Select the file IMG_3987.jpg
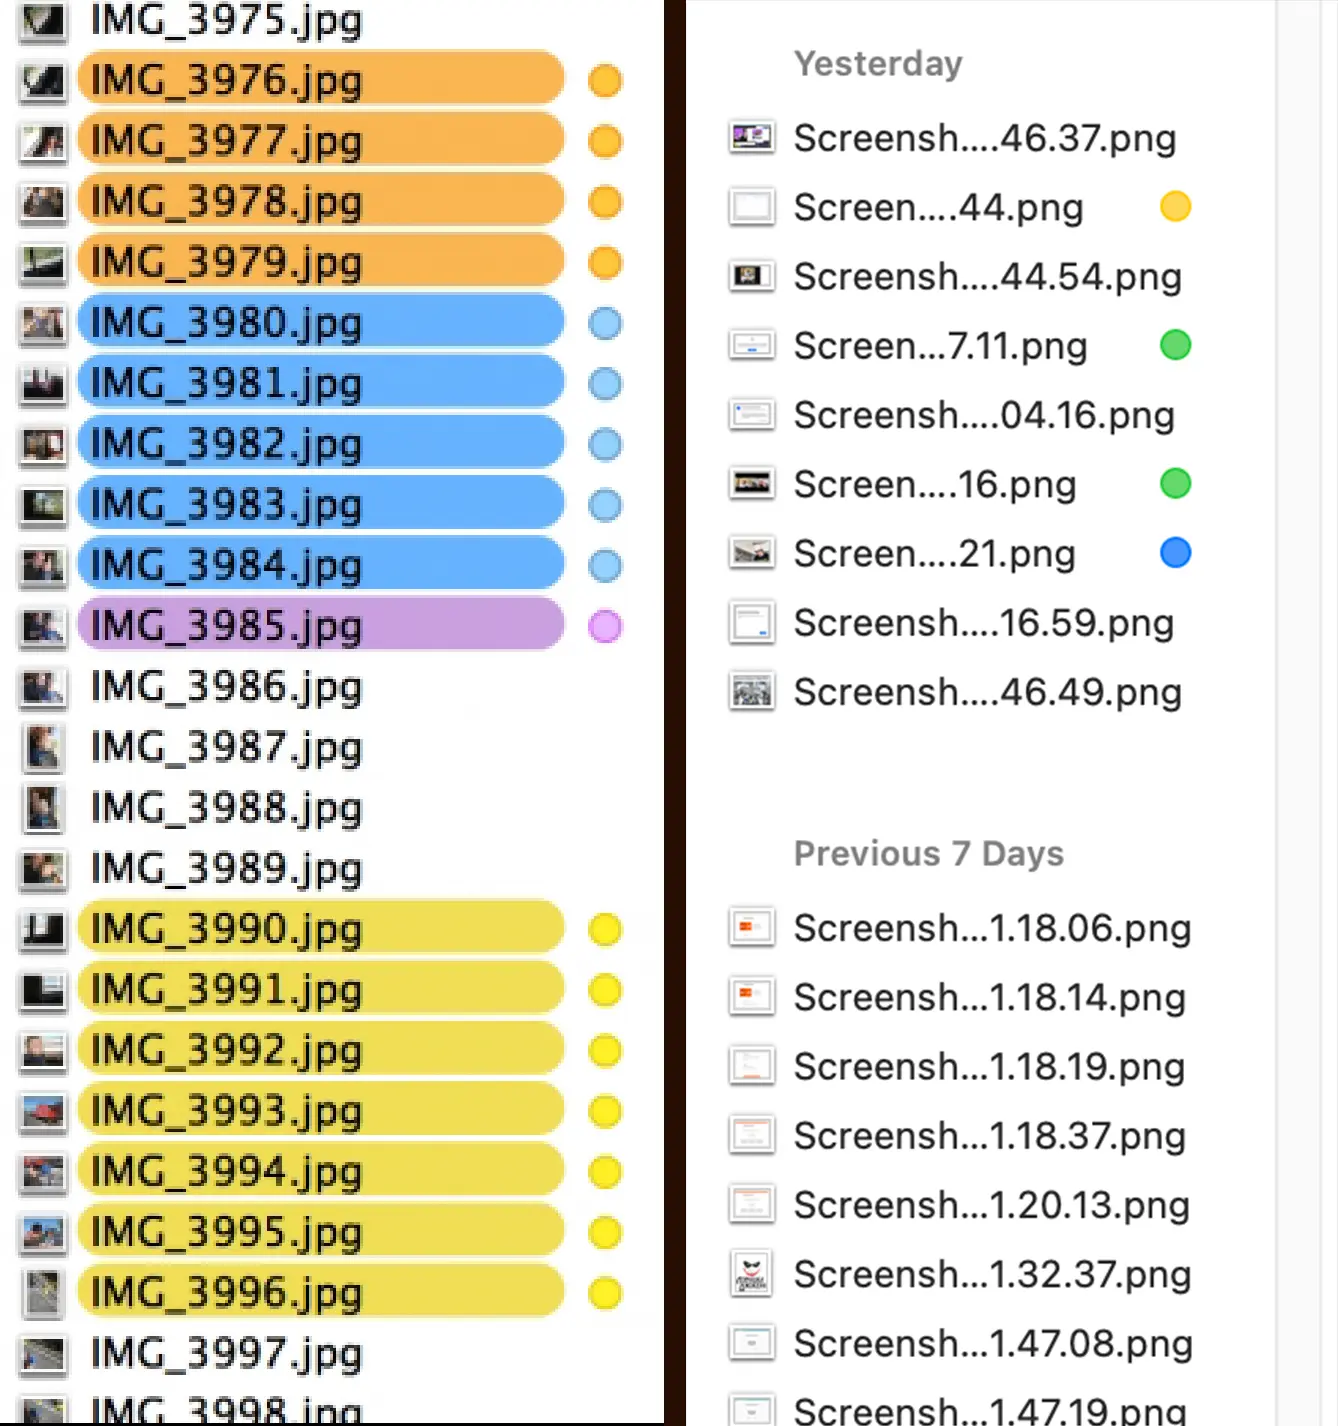 (x=225, y=748)
